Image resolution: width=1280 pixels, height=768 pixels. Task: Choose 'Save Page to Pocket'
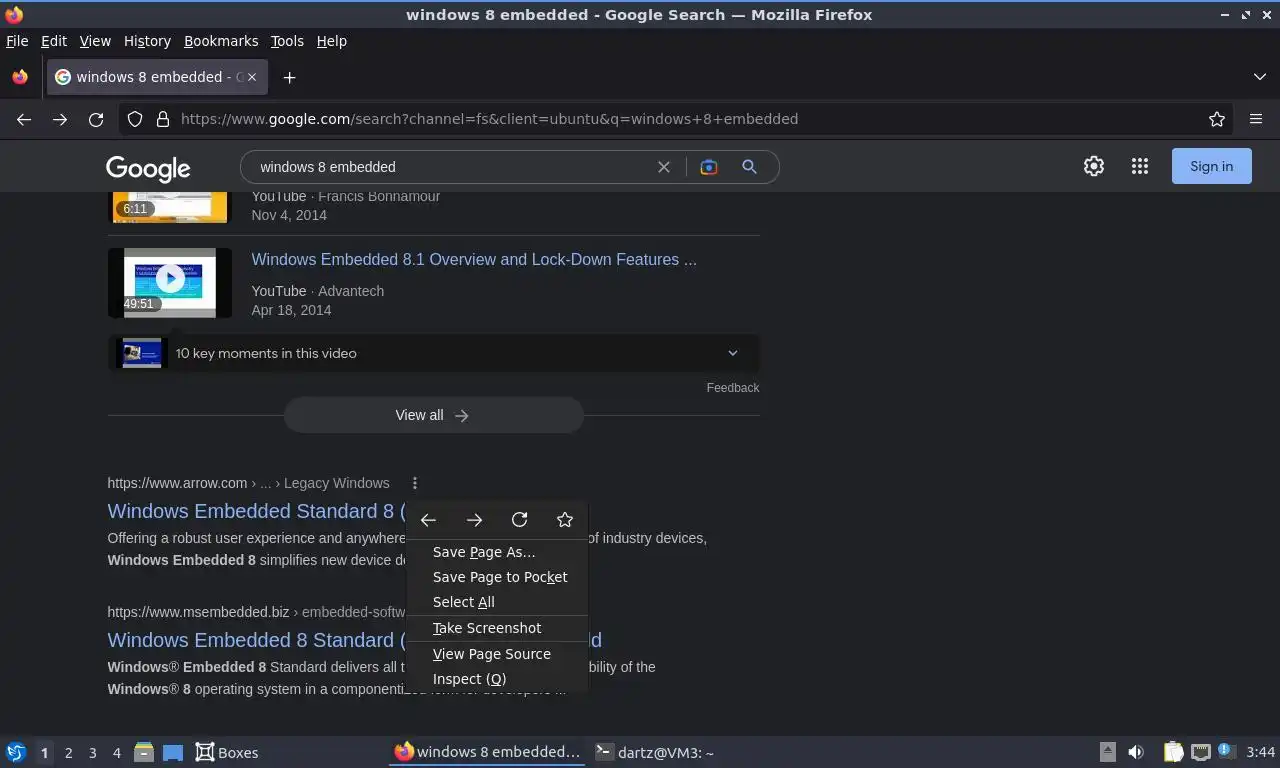pyautogui.click(x=497, y=577)
